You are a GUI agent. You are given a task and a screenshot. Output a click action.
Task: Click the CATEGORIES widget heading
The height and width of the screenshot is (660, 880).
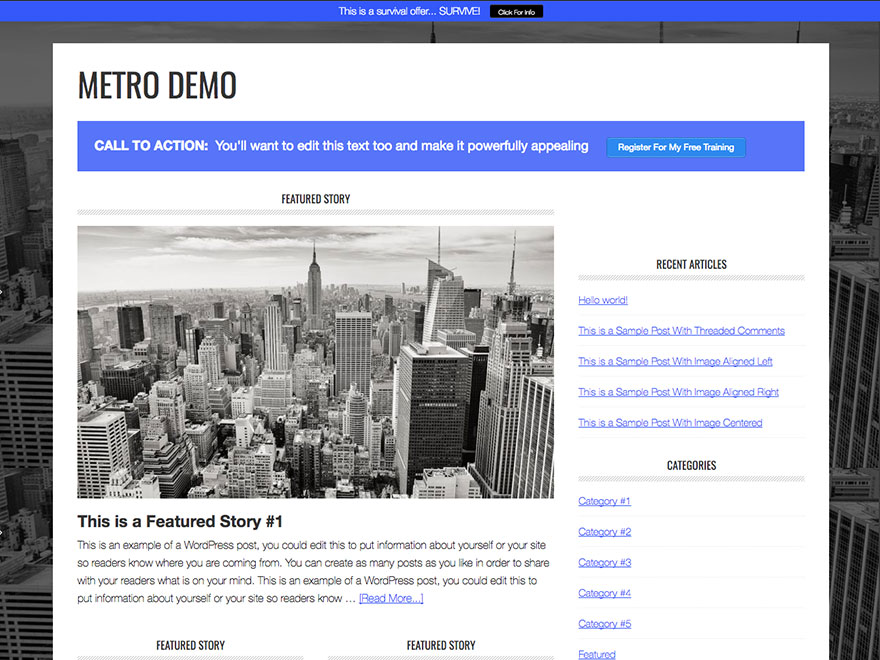click(691, 465)
